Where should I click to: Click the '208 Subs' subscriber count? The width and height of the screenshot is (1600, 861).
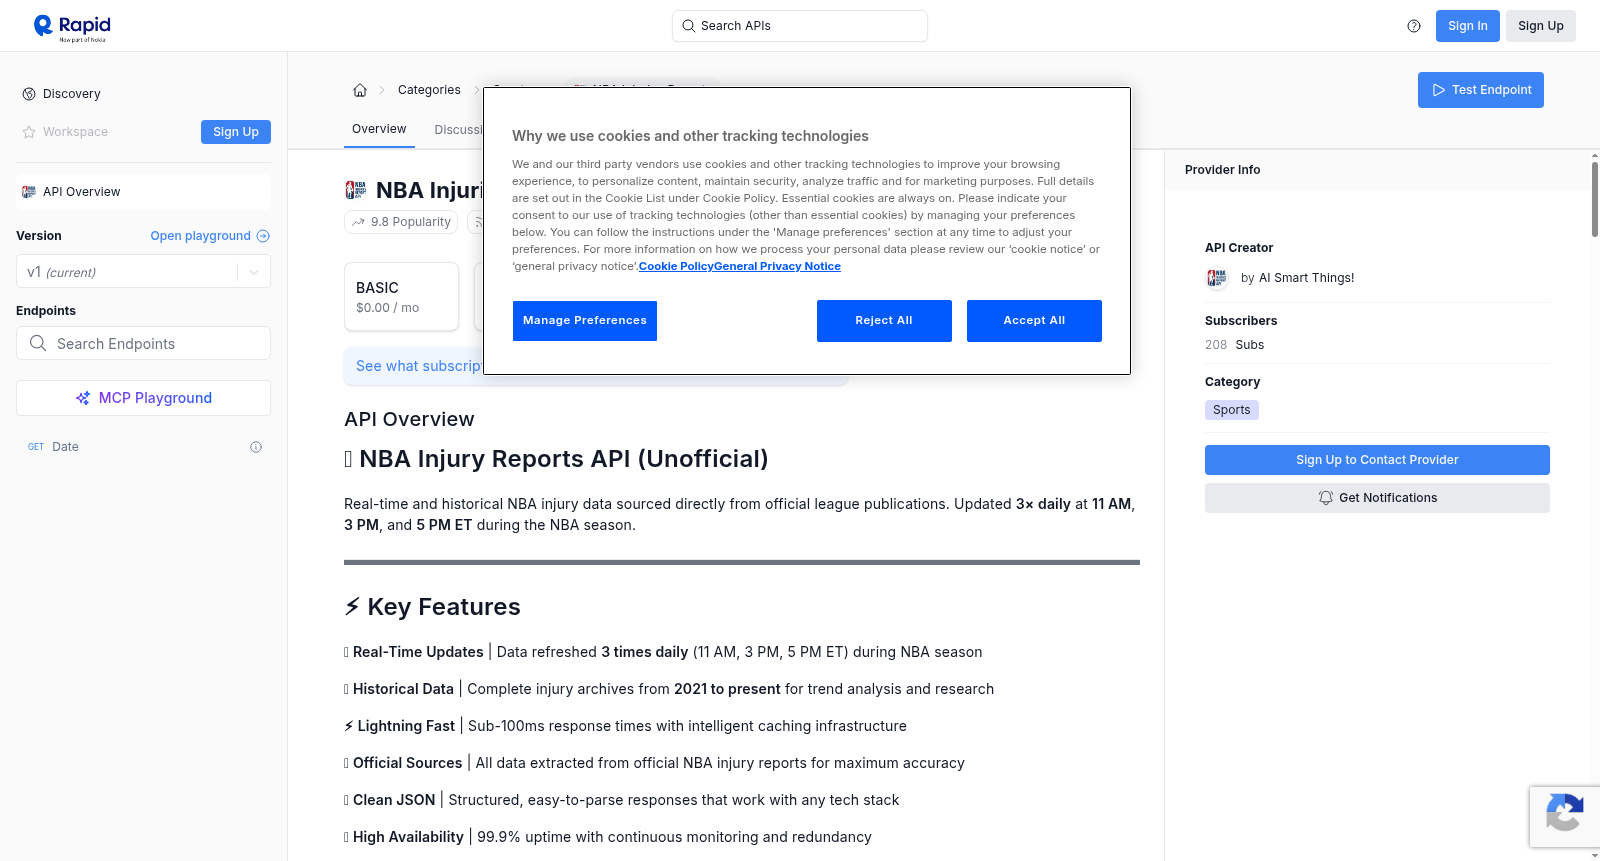click(1234, 345)
